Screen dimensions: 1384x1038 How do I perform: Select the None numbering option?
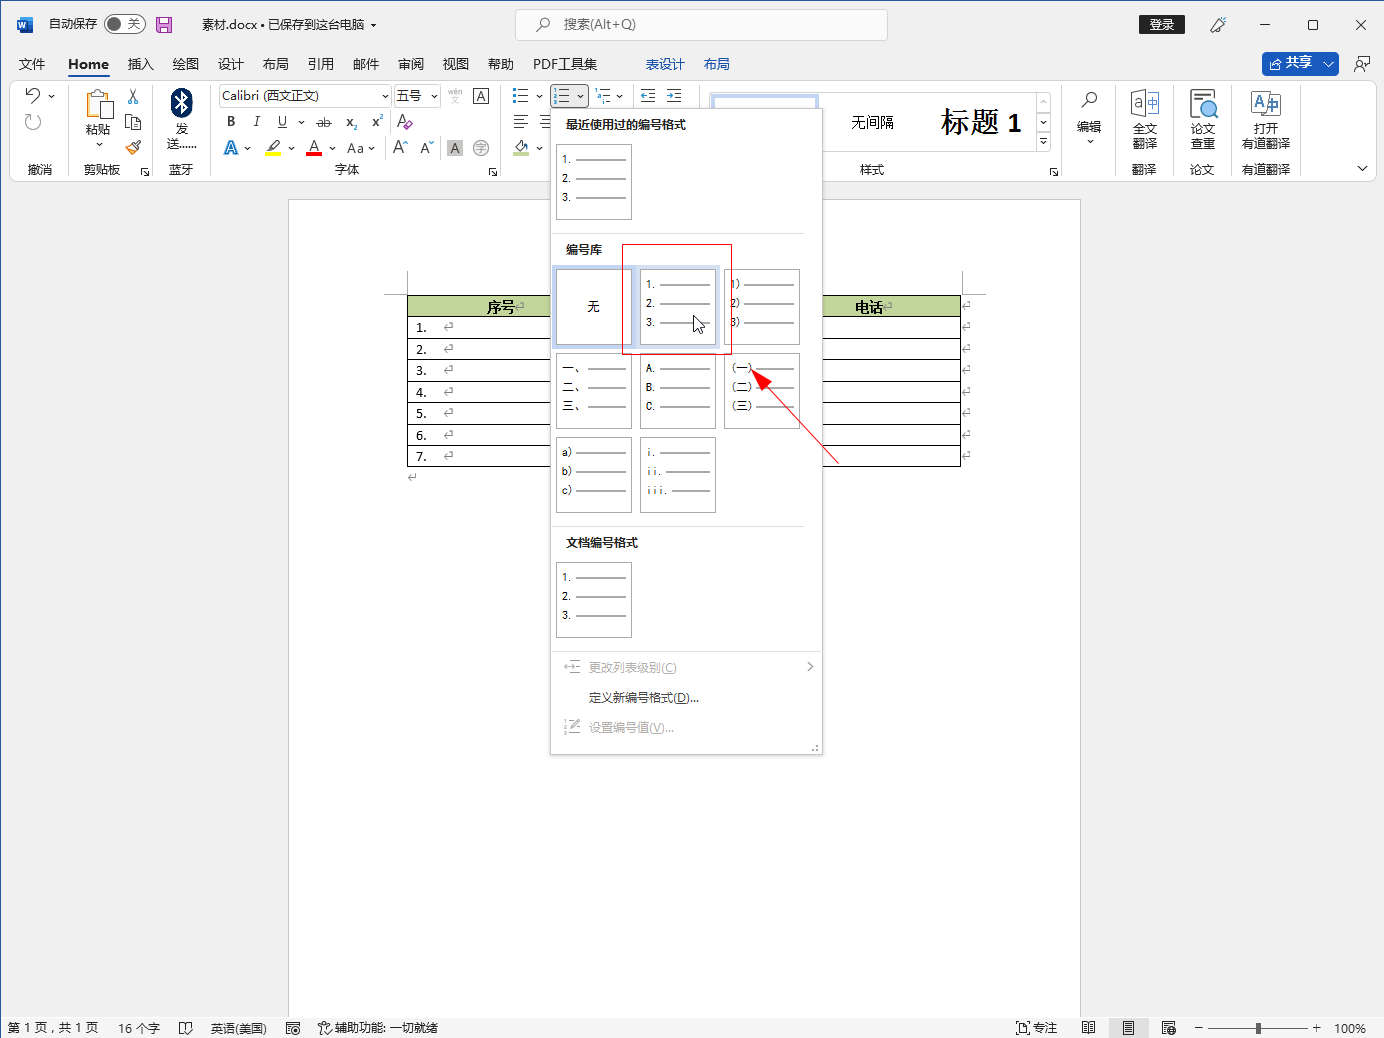pos(594,307)
